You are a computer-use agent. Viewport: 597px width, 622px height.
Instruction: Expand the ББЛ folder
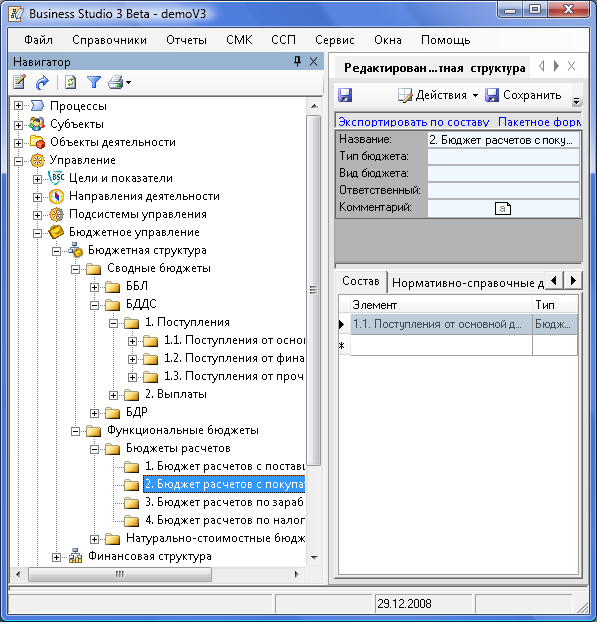94,287
